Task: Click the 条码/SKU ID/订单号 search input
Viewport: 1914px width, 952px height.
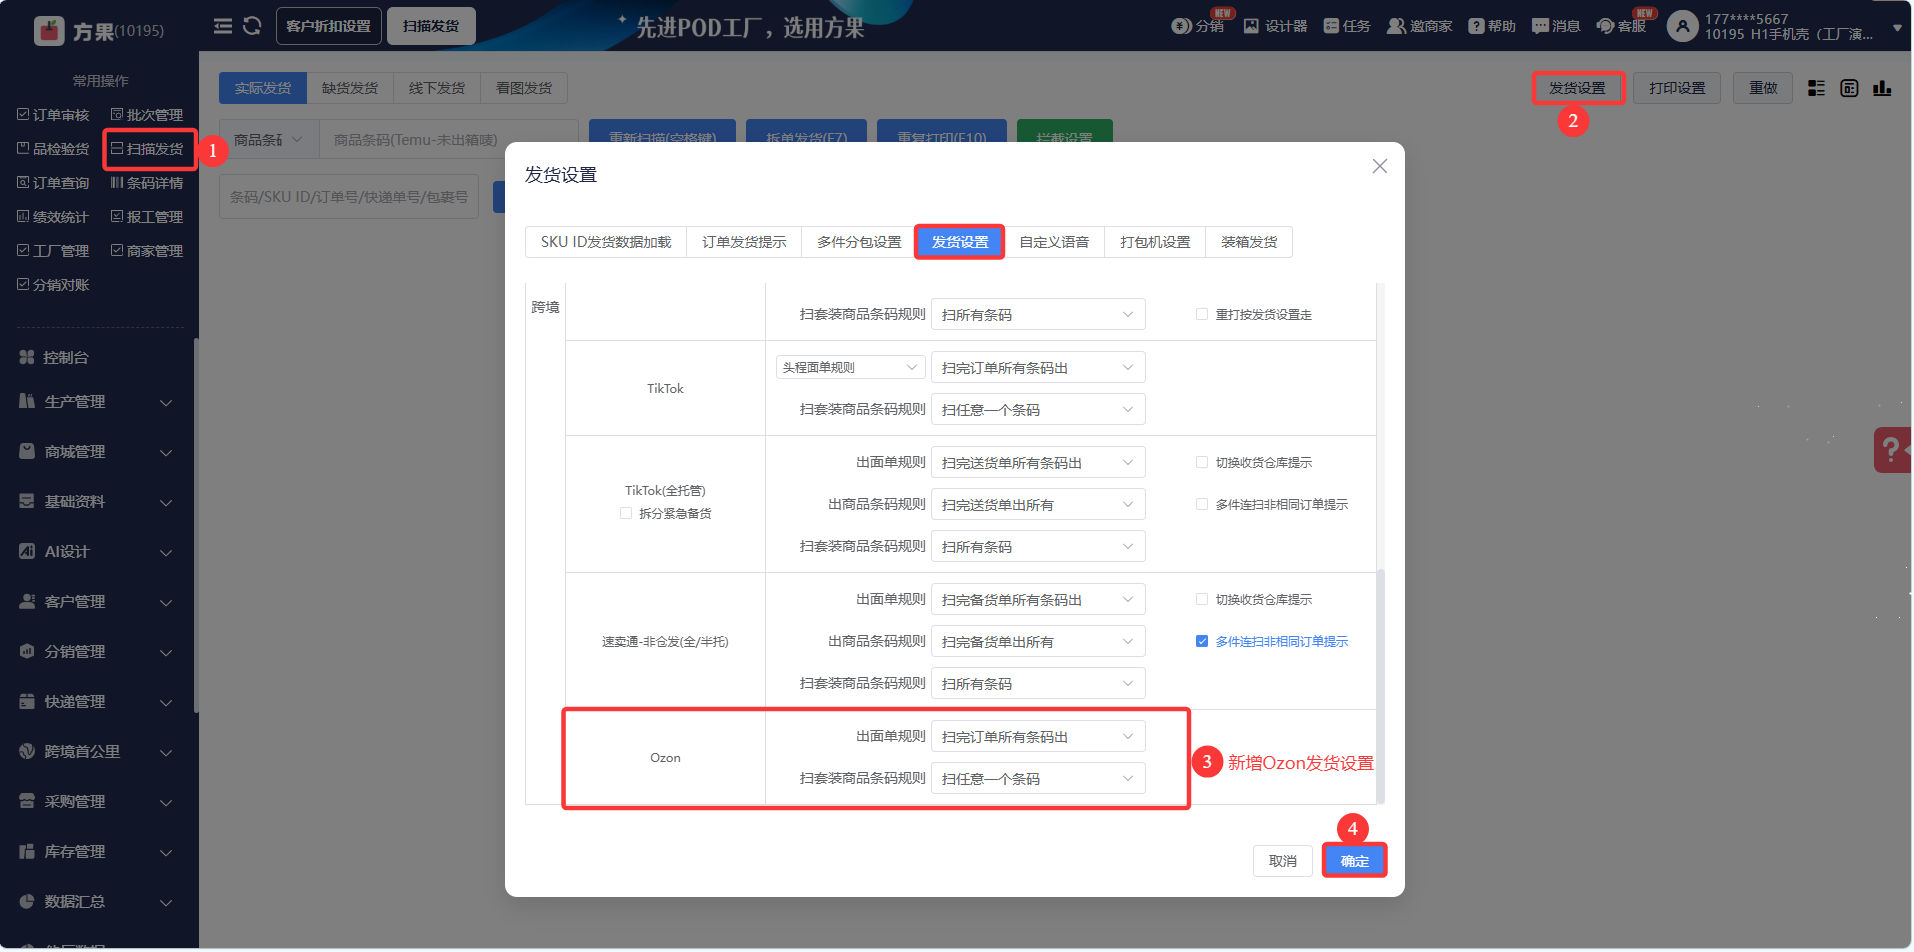Action: click(x=349, y=197)
